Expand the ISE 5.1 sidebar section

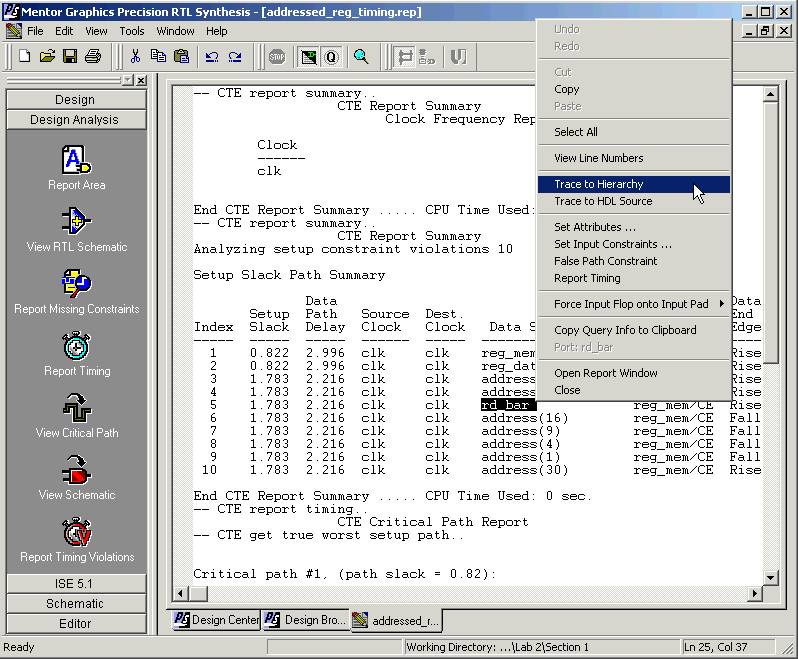coord(76,584)
